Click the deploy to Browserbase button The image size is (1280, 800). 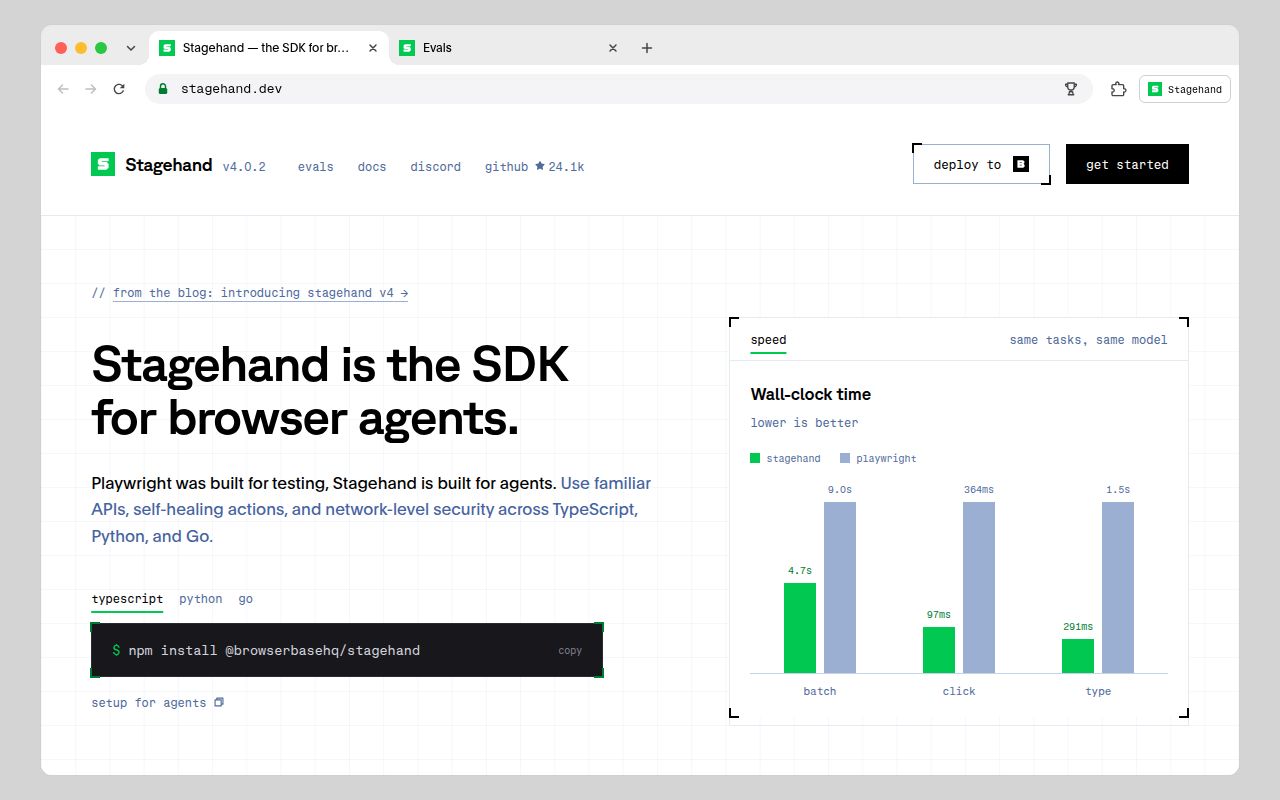click(981, 164)
